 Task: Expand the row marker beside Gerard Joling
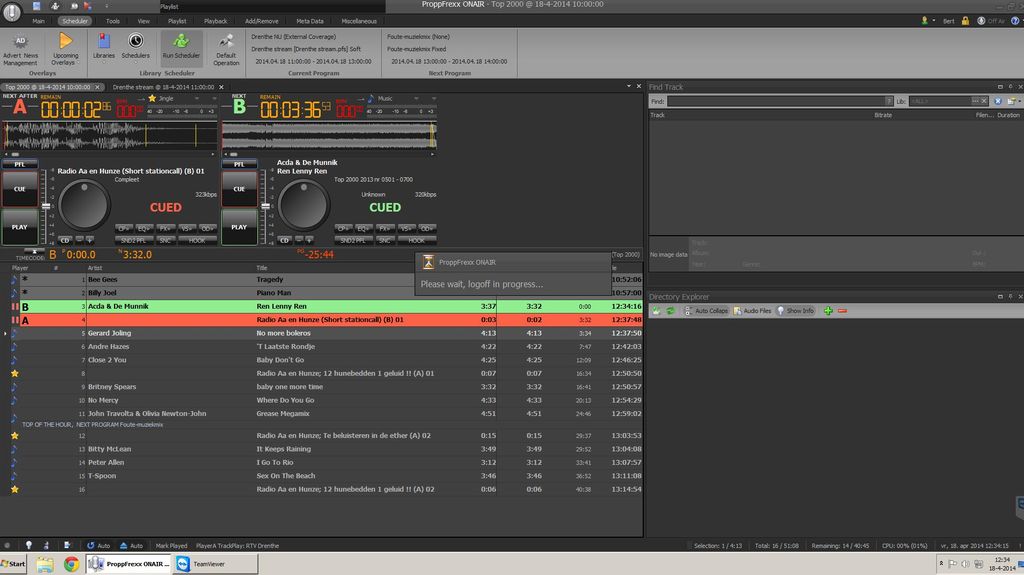(5, 333)
